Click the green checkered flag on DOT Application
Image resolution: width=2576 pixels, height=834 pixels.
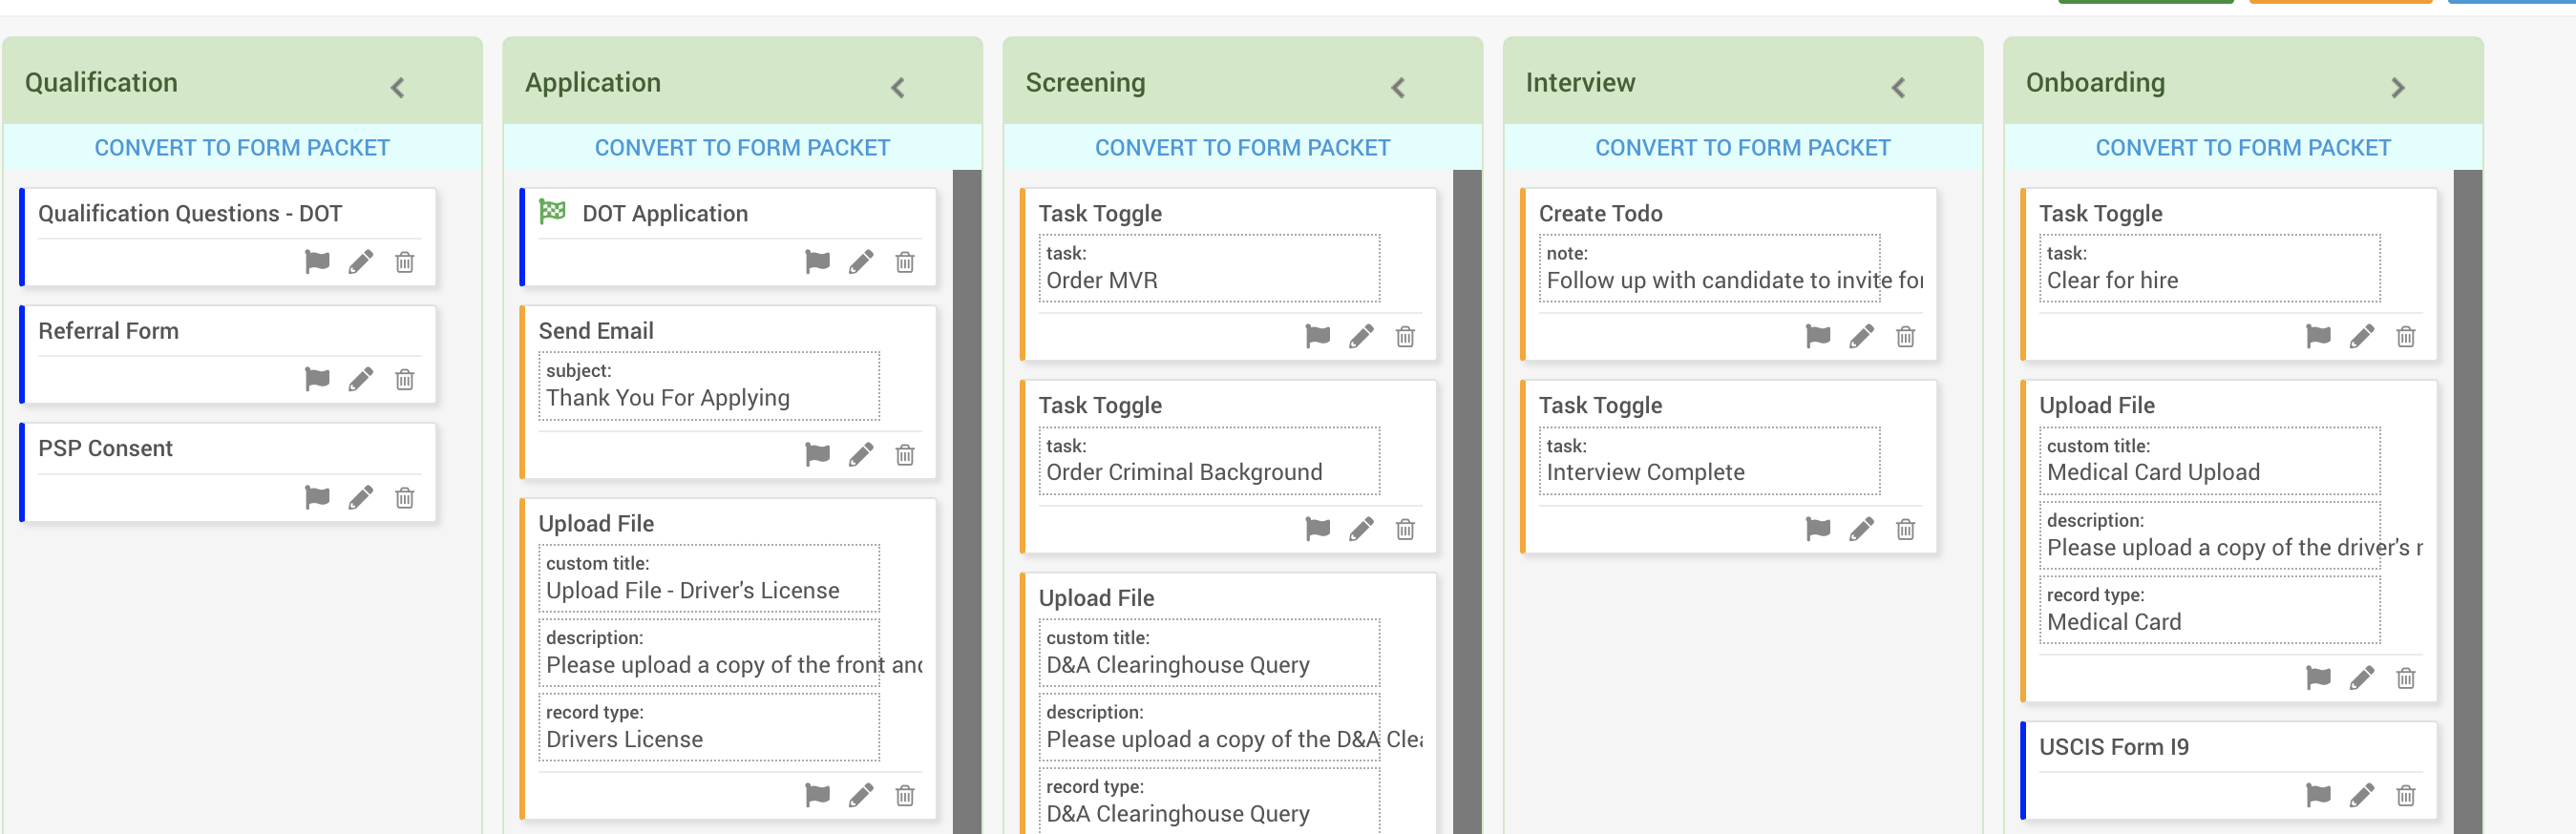tap(552, 211)
